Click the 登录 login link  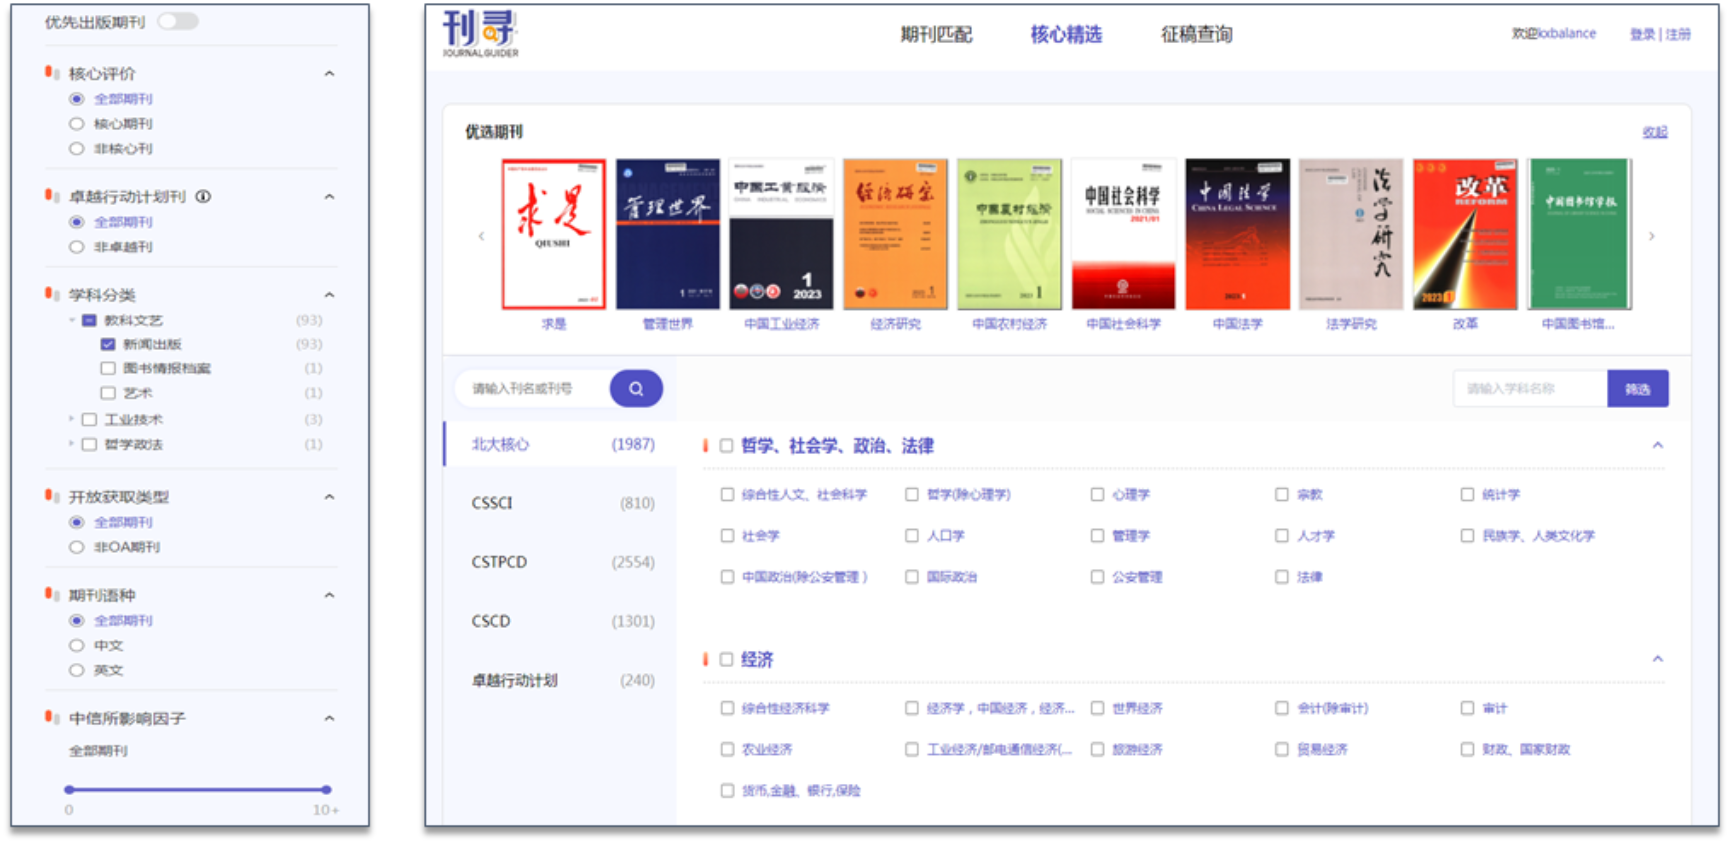pyautogui.click(x=1642, y=34)
